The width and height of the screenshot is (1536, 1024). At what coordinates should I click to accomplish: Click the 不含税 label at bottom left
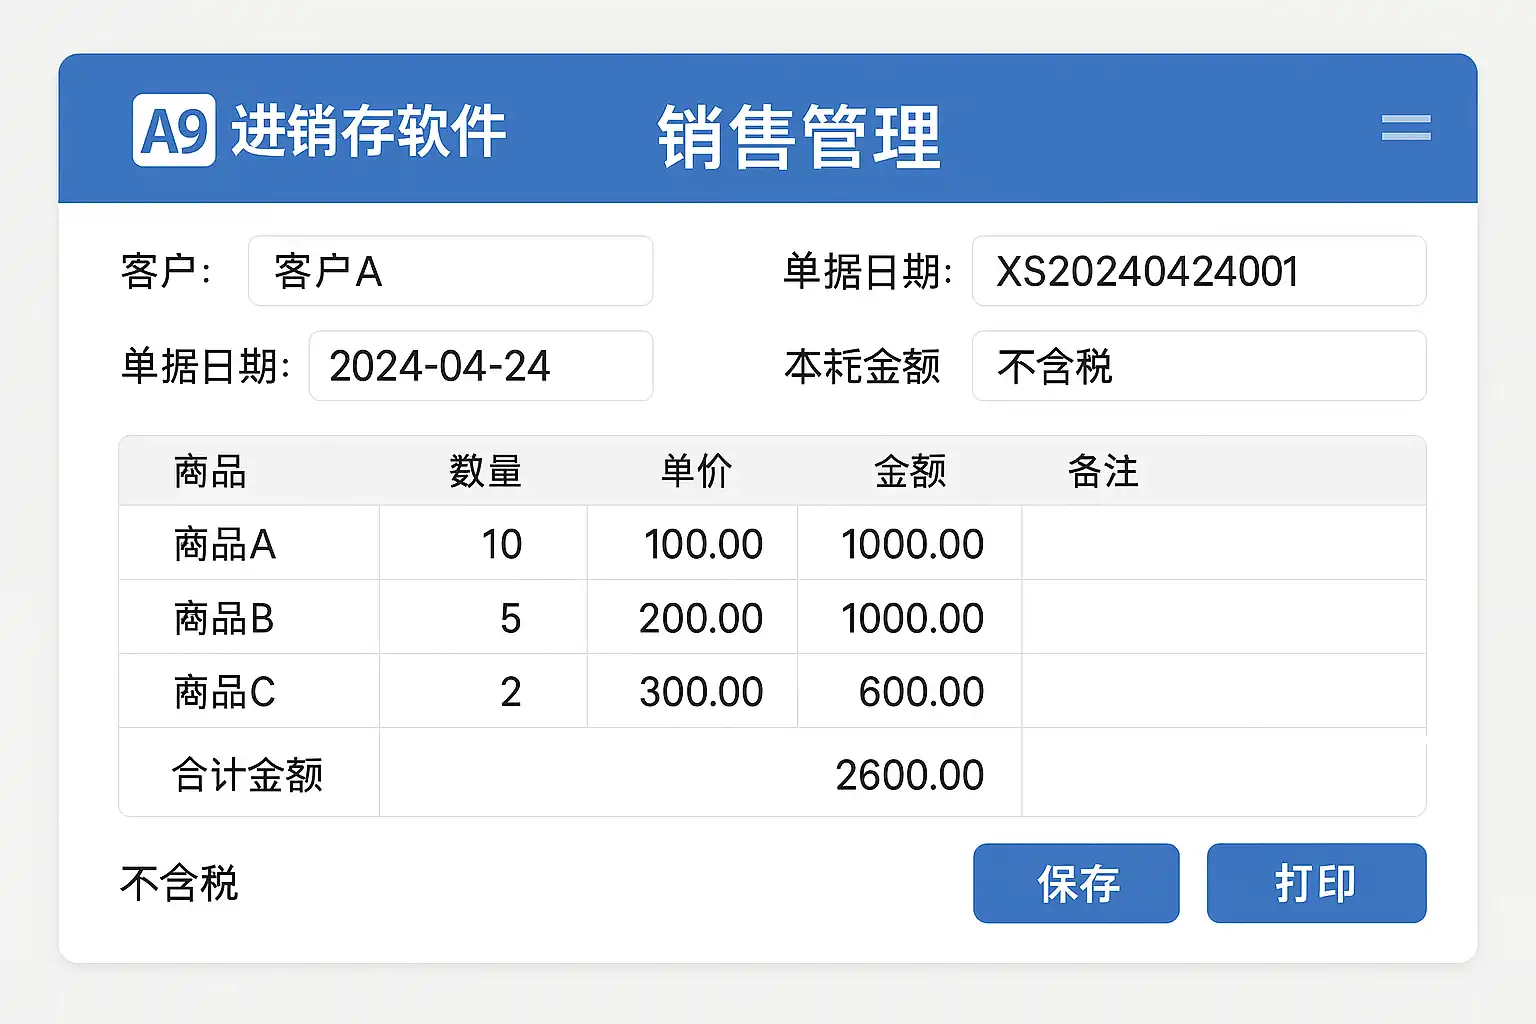(179, 883)
